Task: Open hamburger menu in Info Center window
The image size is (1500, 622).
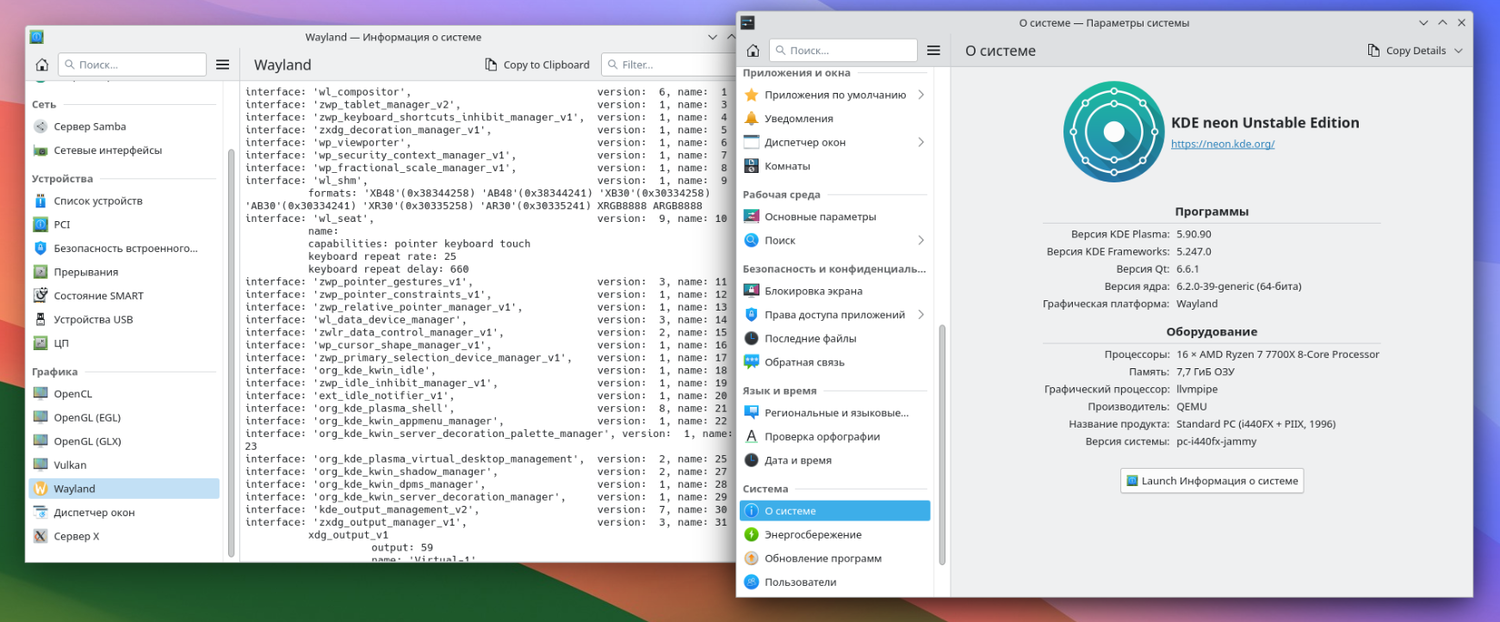Action: click(x=223, y=64)
